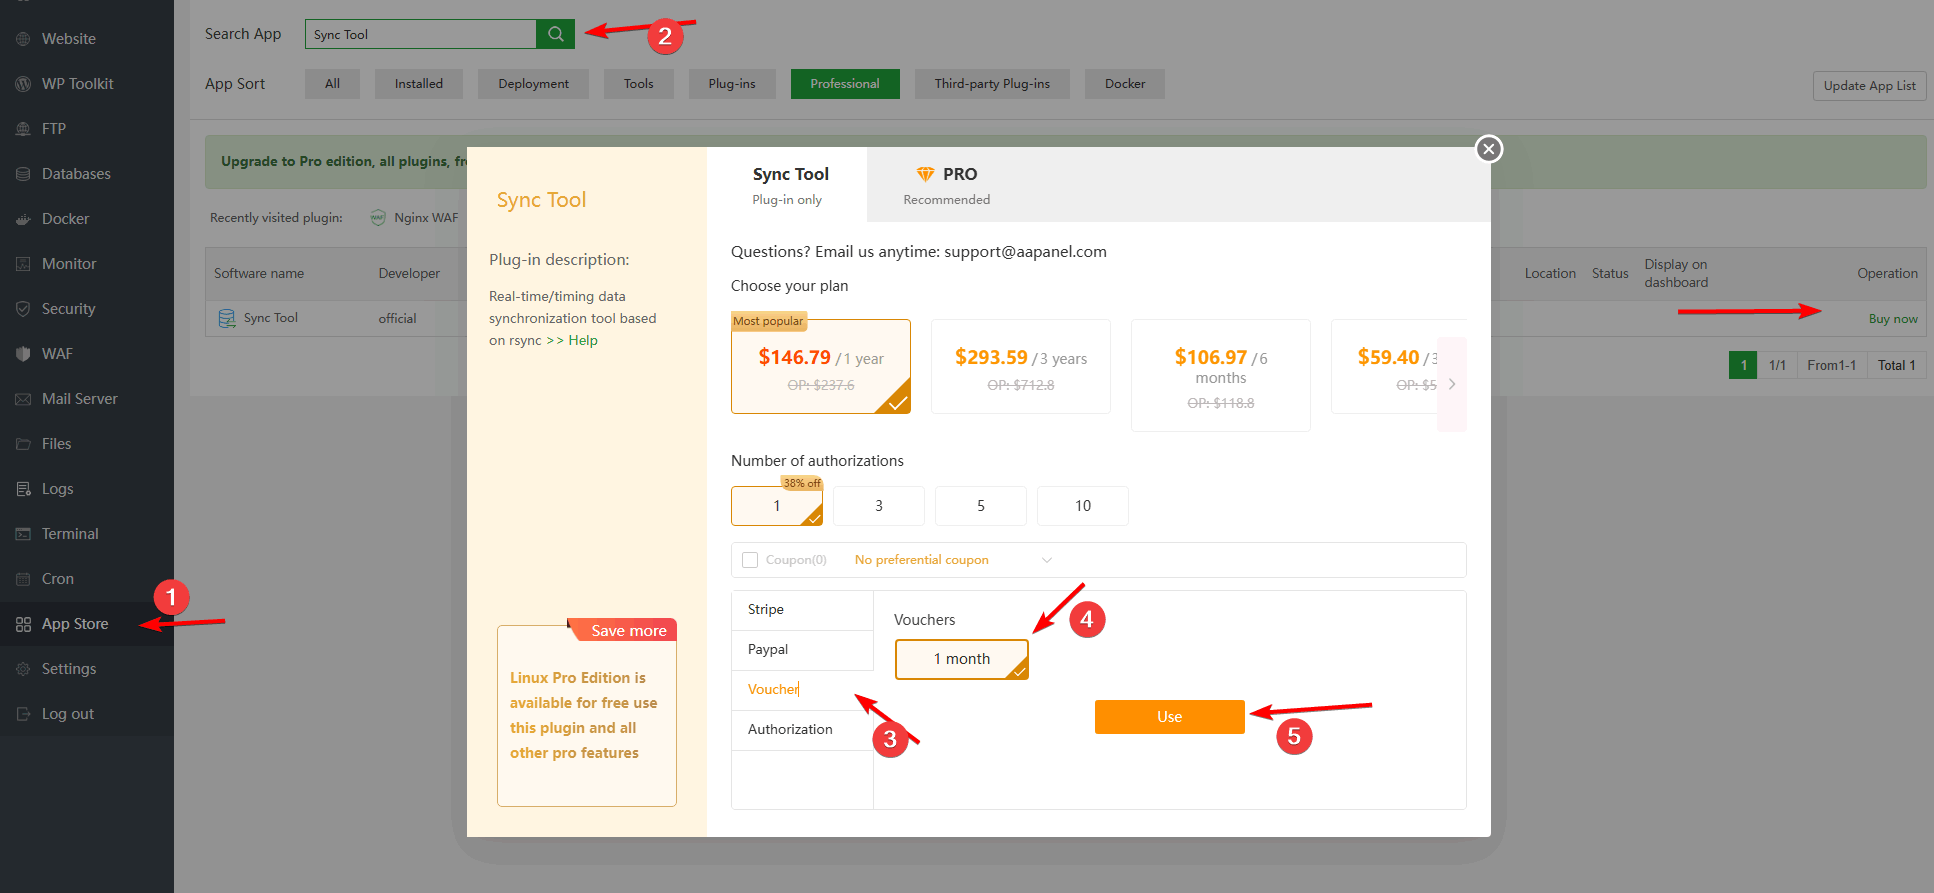Click the Website globe icon in sidebar

[23, 39]
